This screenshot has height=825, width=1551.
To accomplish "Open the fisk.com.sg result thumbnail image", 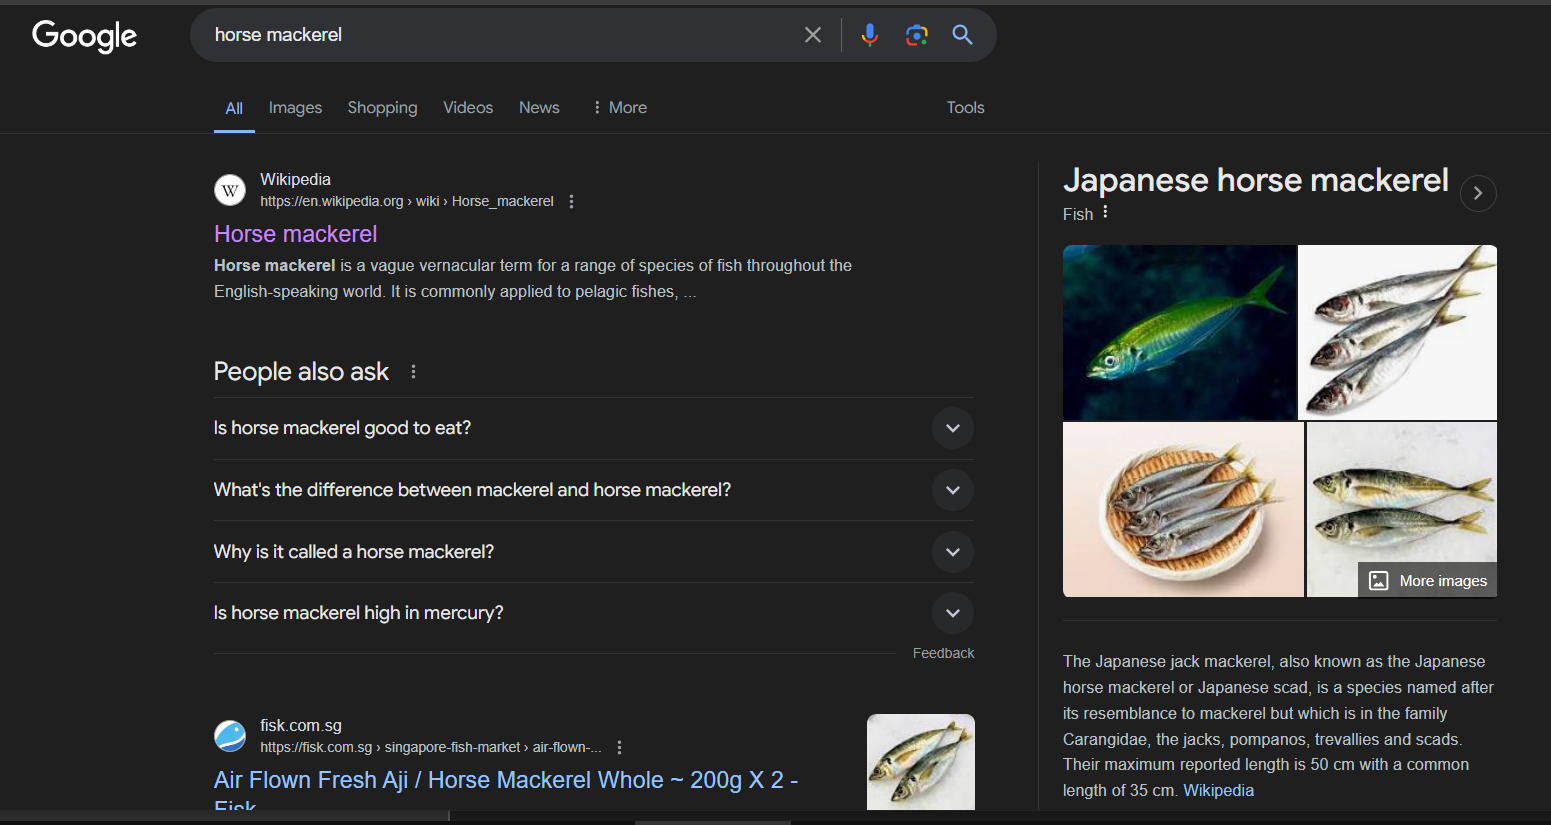I will point(921,762).
